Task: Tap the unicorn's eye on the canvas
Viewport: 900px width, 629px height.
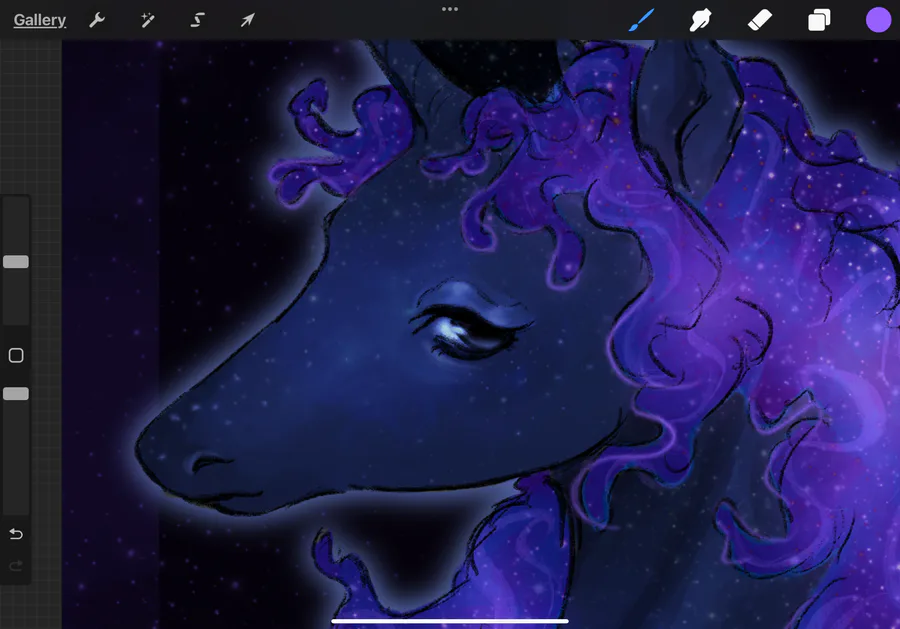Action: 471,334
